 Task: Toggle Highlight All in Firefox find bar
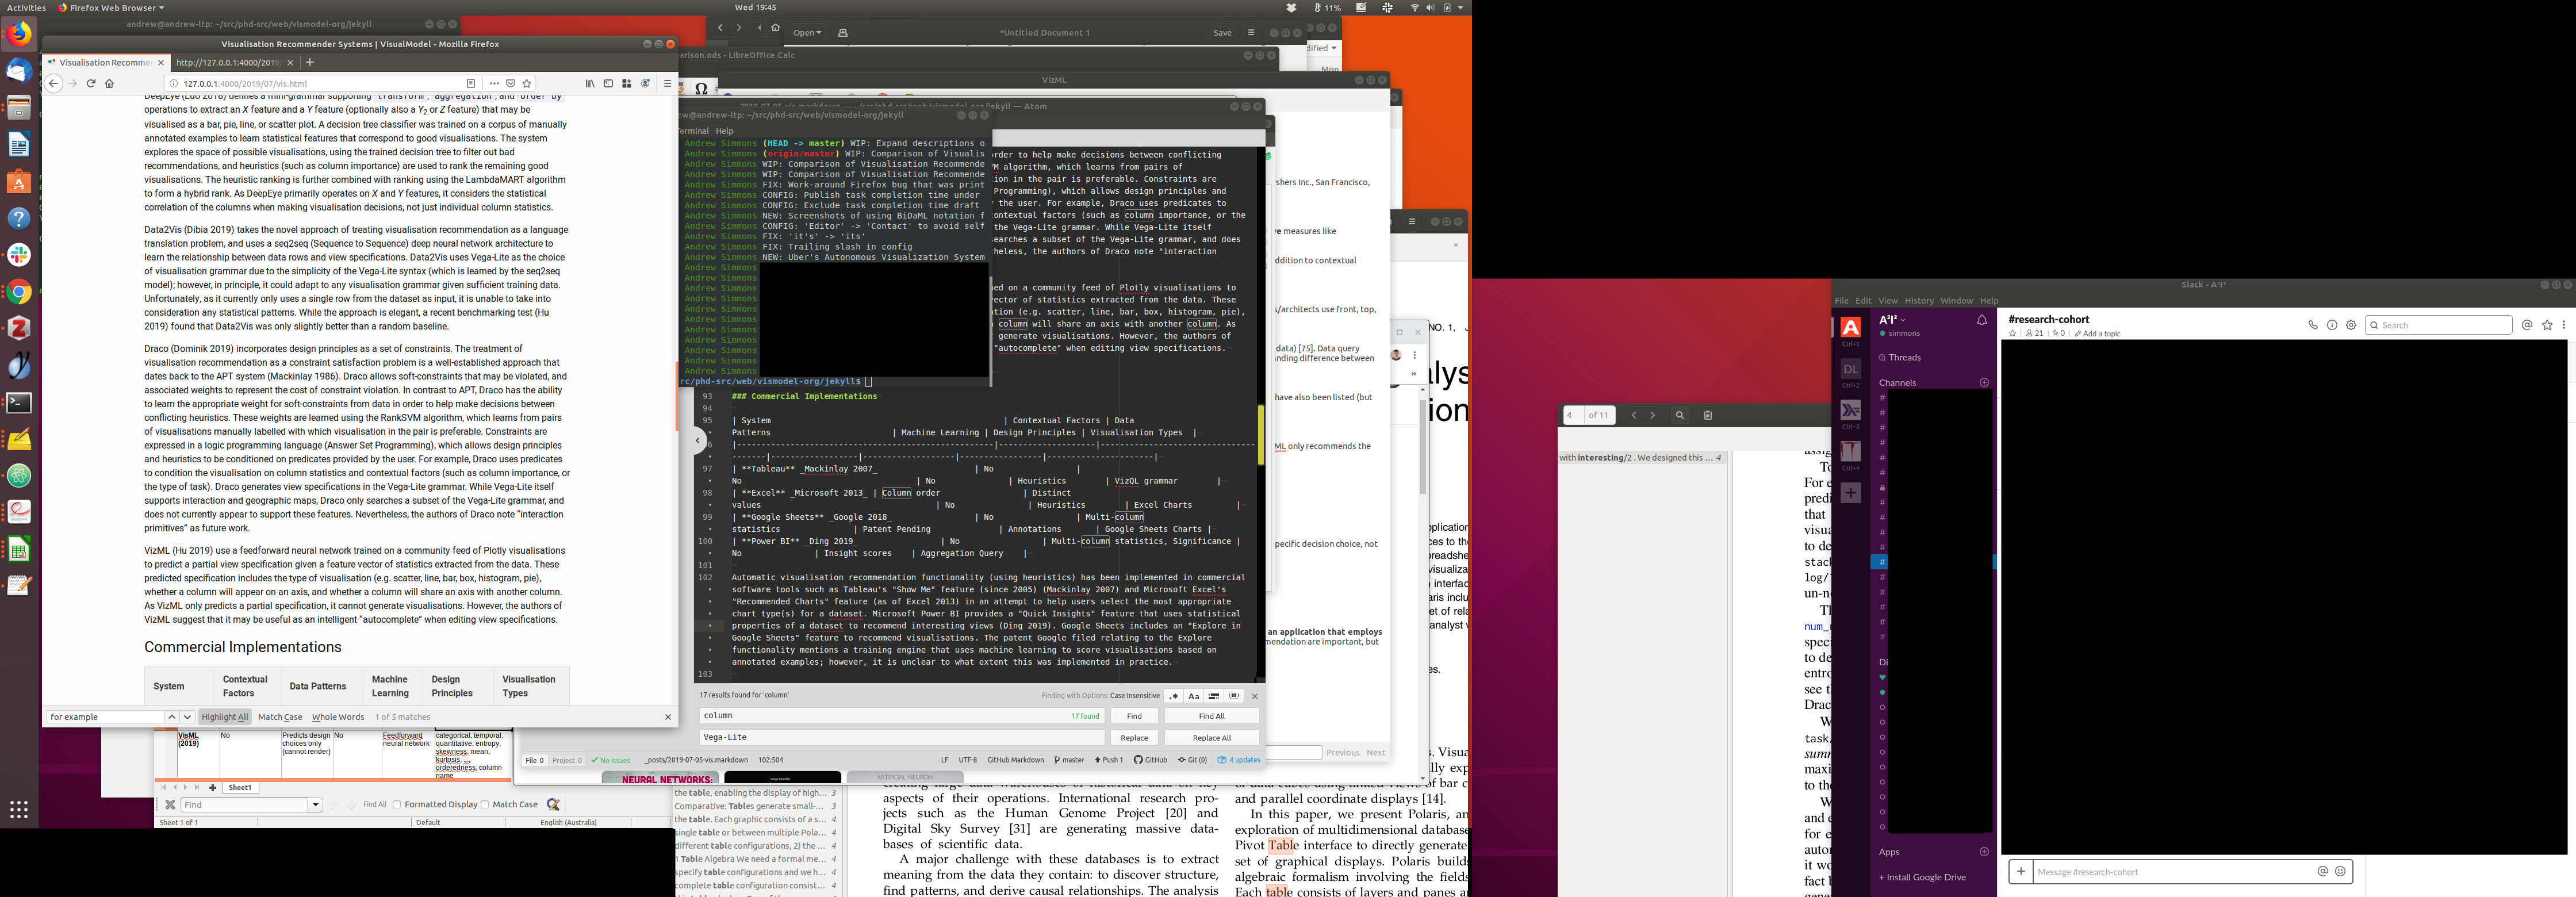pyautogui.click(x=224, y=717)
